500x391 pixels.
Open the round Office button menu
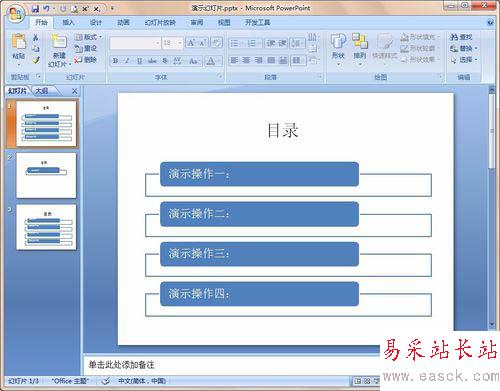(16, 13)
